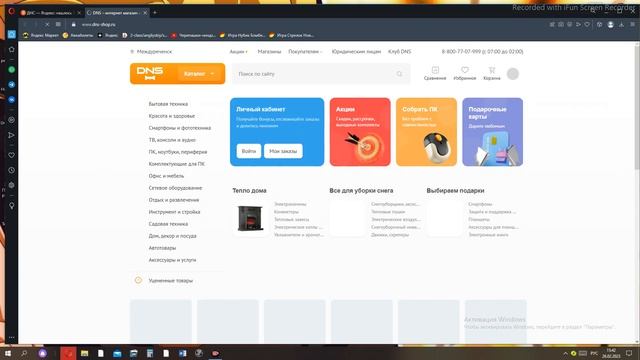This screenshot has width=640, height=360.
Task: Open Бытовая техника category
Action: (168, 104)
